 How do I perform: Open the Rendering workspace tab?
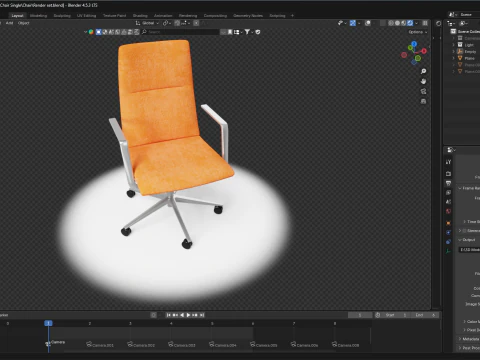[x=188, y=16]
